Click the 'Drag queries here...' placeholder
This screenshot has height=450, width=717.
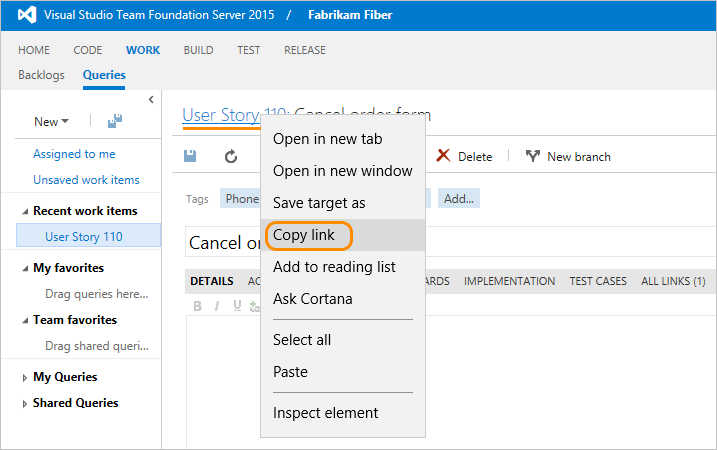(x=96, y=294)
